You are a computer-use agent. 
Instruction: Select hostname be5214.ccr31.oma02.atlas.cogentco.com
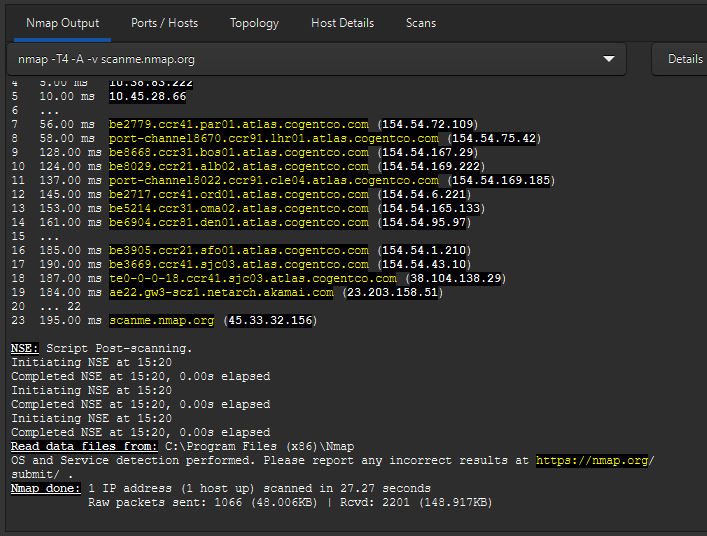239,208
